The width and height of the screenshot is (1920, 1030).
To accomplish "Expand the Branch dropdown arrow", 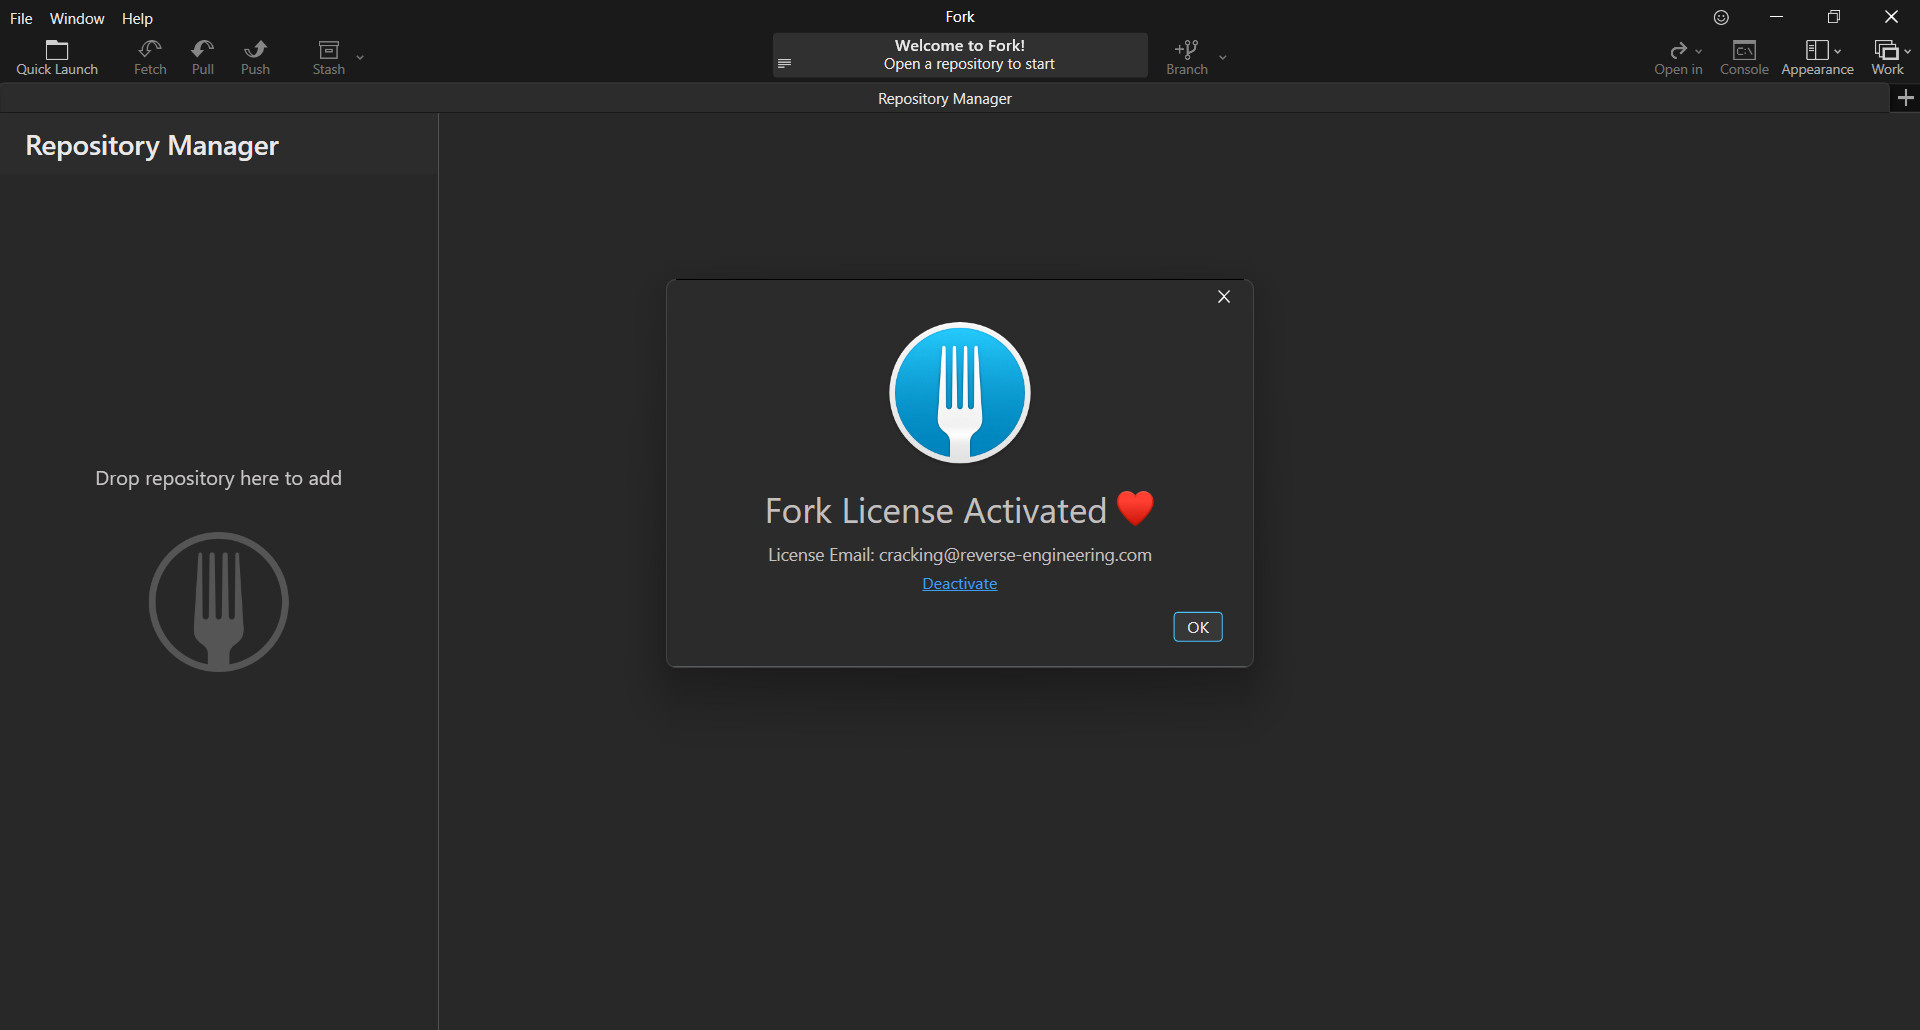I will tap(1222, 57).
